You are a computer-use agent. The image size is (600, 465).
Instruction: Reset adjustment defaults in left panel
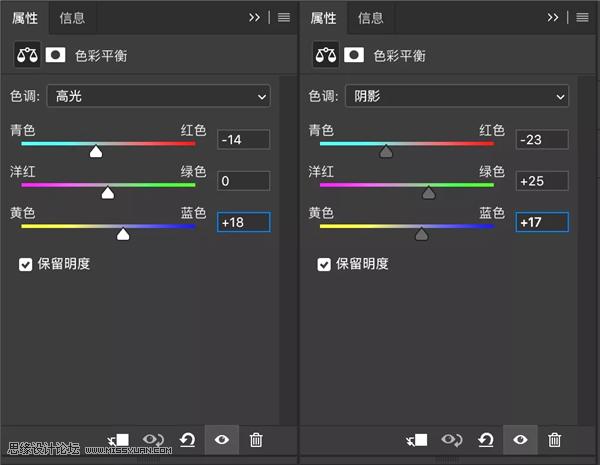pyautogui.click(x=187, y=440)
